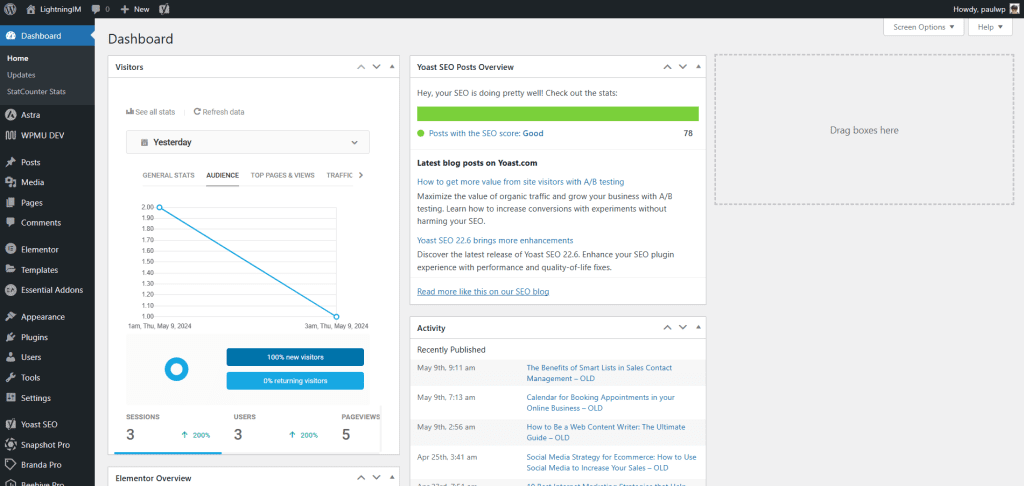
Task: Click the green SEO score progress bar
Action: (558, 114)
